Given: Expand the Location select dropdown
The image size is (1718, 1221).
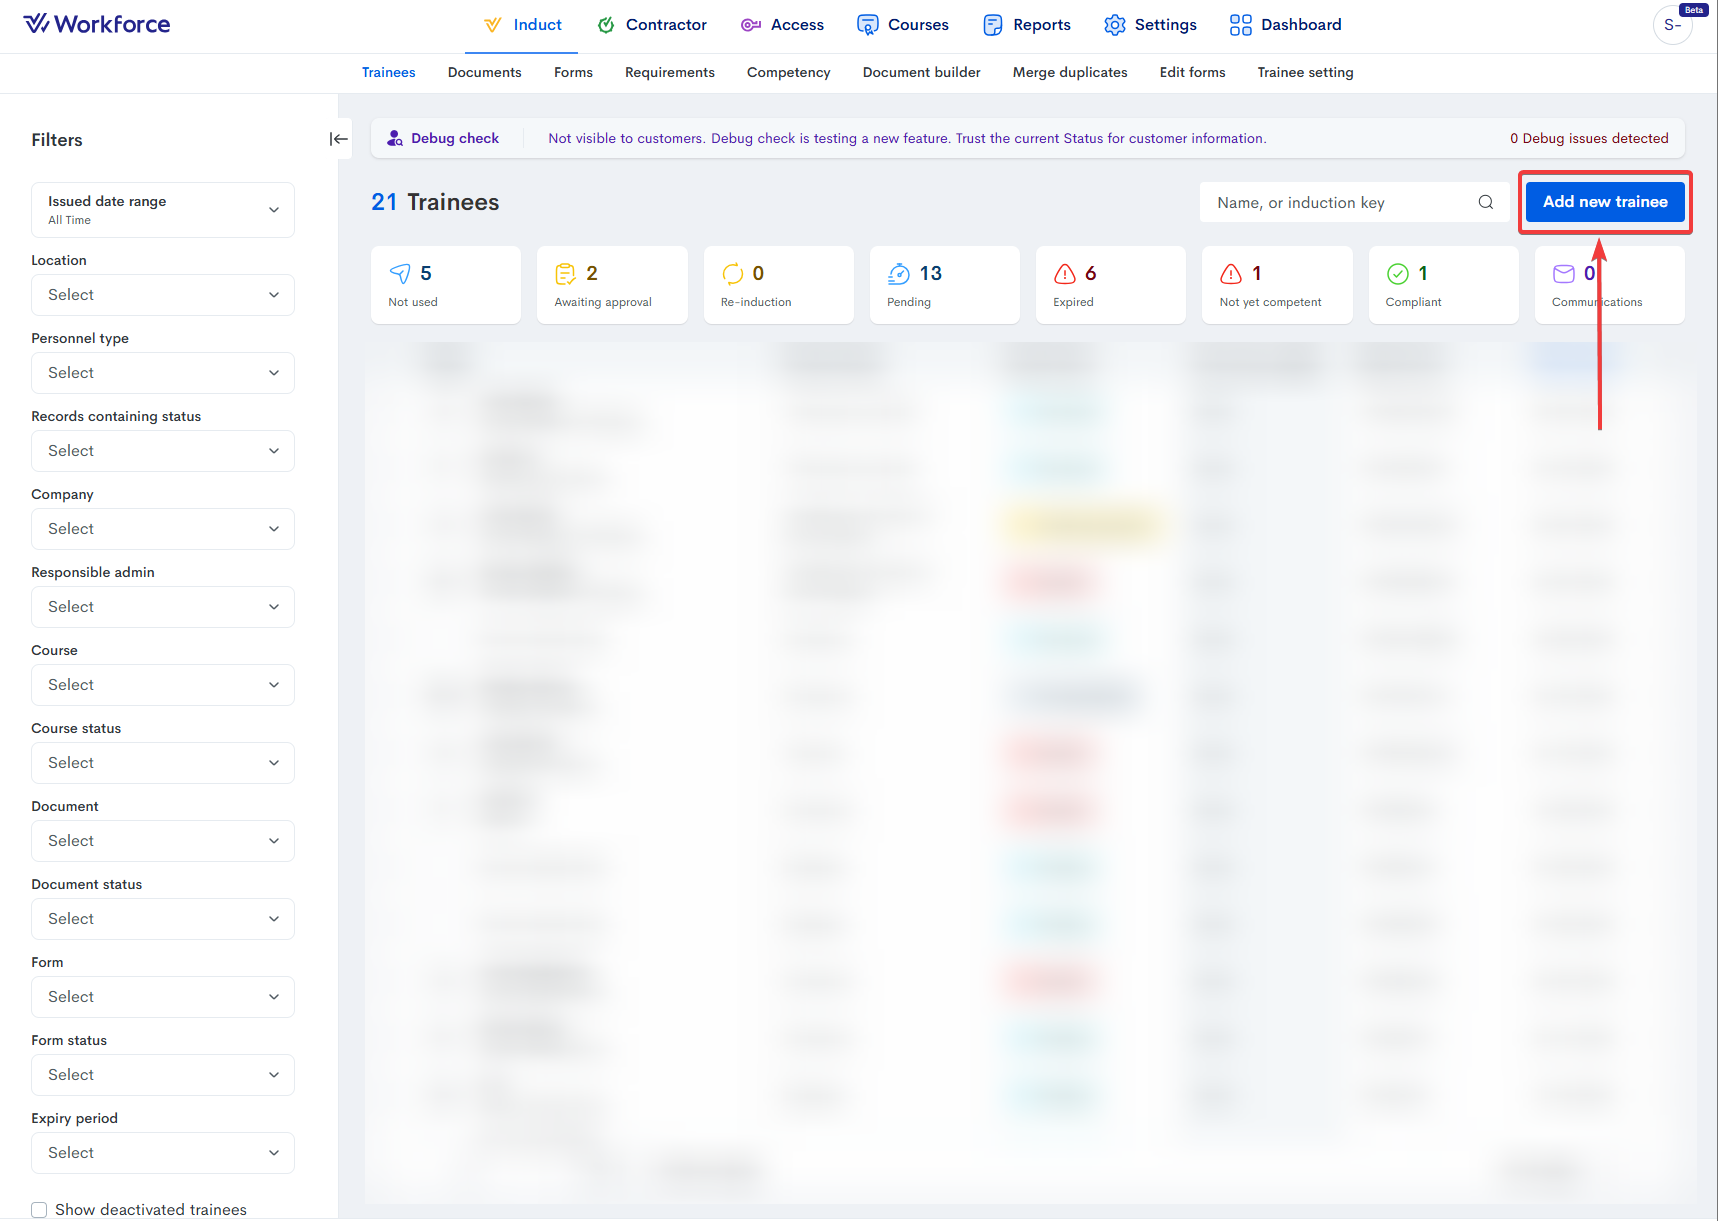Looking at the screenshot, I should (163, 295).
